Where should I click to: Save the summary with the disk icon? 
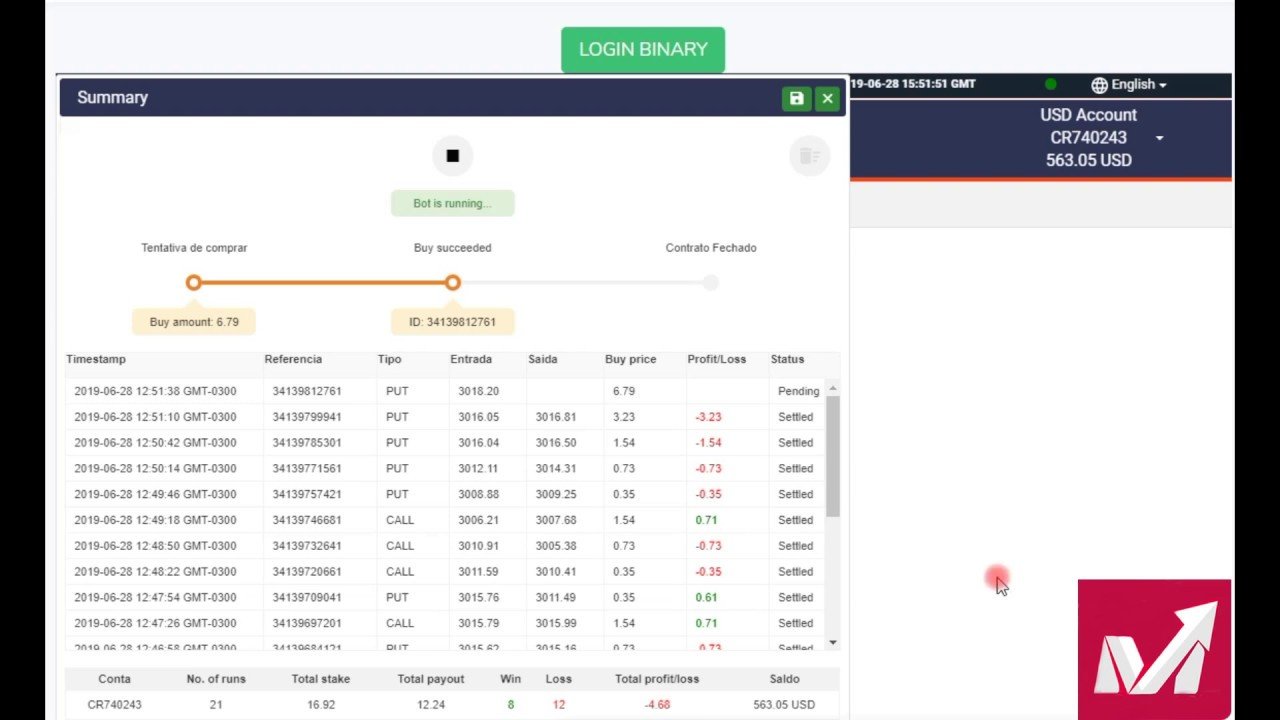click(x=796, y=98)
